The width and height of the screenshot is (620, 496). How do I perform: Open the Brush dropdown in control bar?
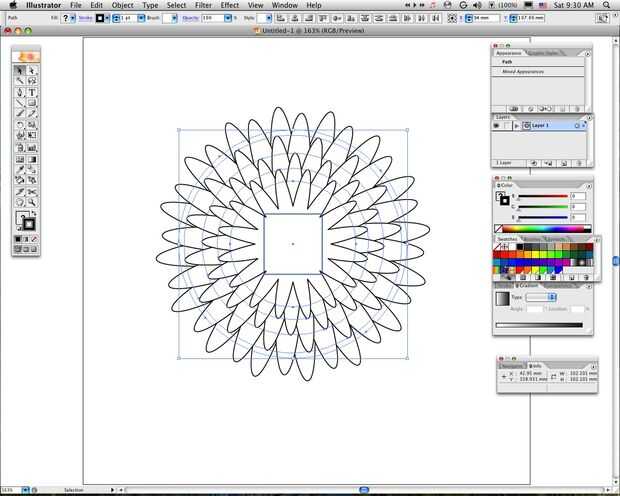[x=174, y=18]
